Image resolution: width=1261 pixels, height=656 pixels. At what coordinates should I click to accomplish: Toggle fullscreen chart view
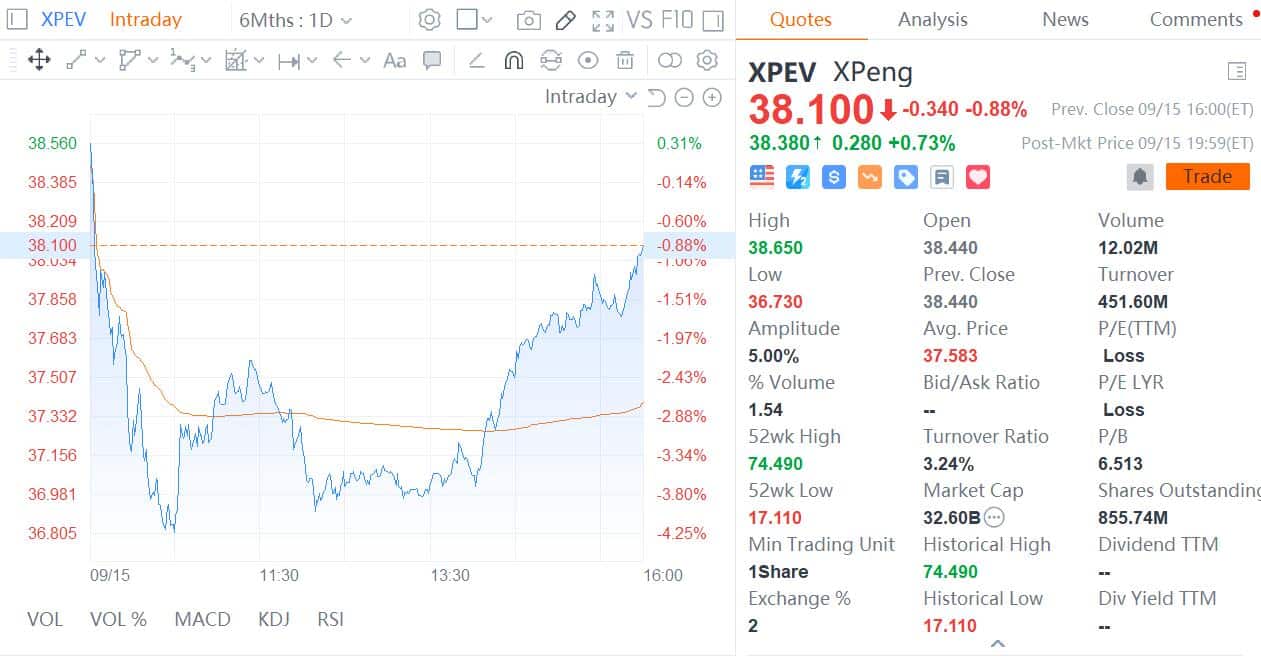point(602,19)
